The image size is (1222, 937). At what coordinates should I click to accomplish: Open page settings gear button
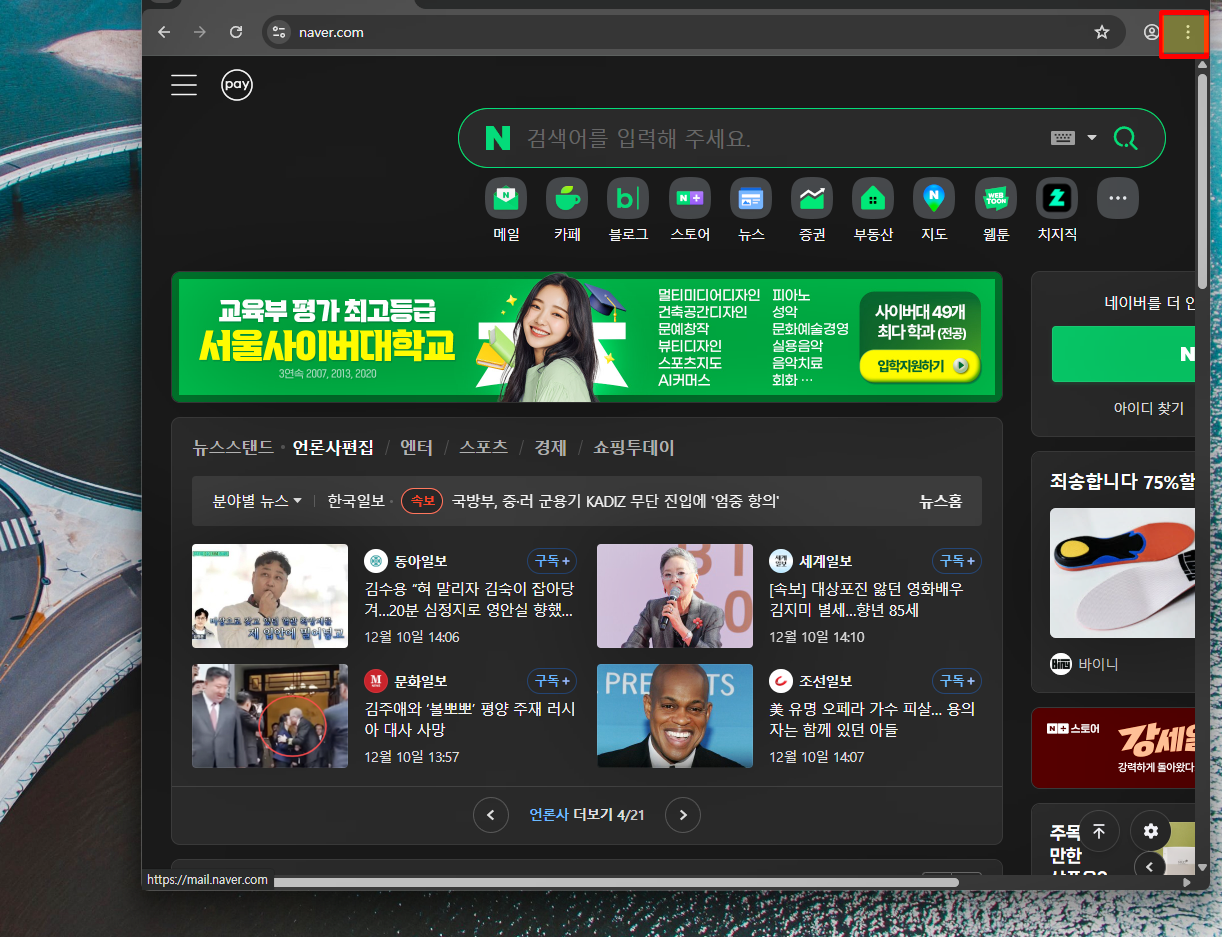tap(1151, 831)
